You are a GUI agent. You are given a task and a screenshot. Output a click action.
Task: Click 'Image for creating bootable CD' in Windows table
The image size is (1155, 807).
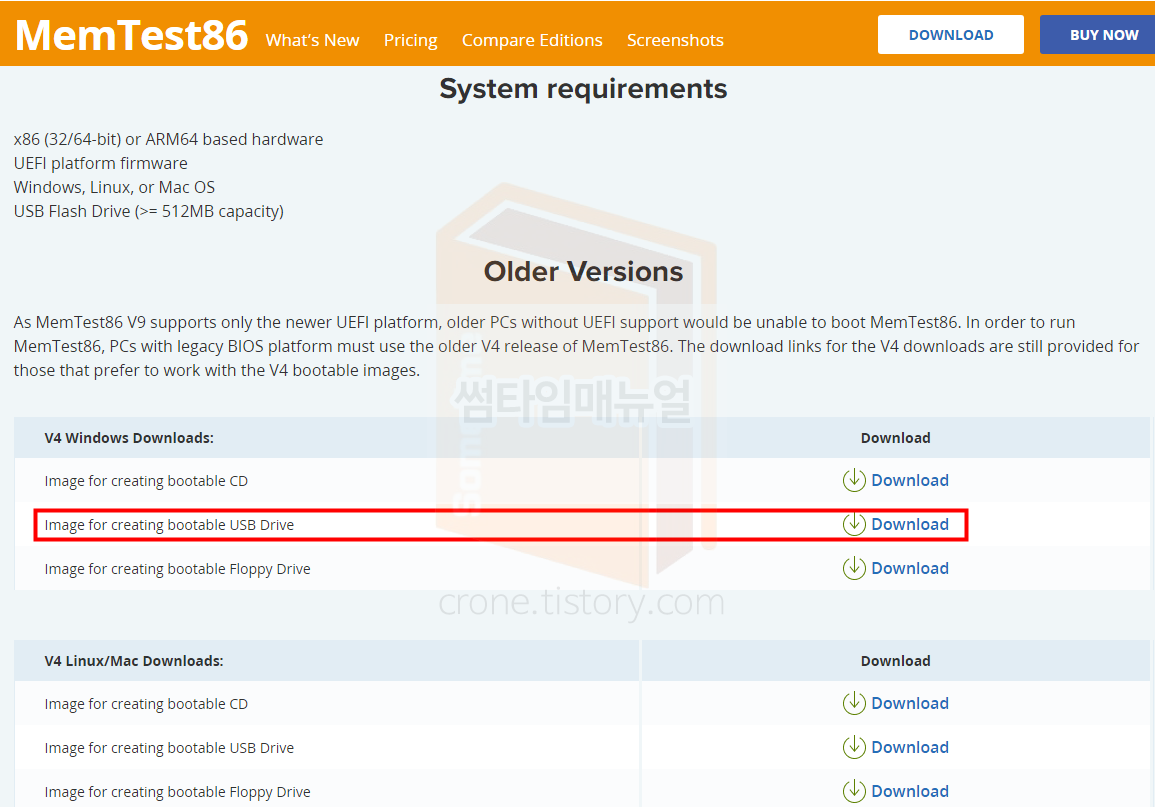(x=146, y=481)
